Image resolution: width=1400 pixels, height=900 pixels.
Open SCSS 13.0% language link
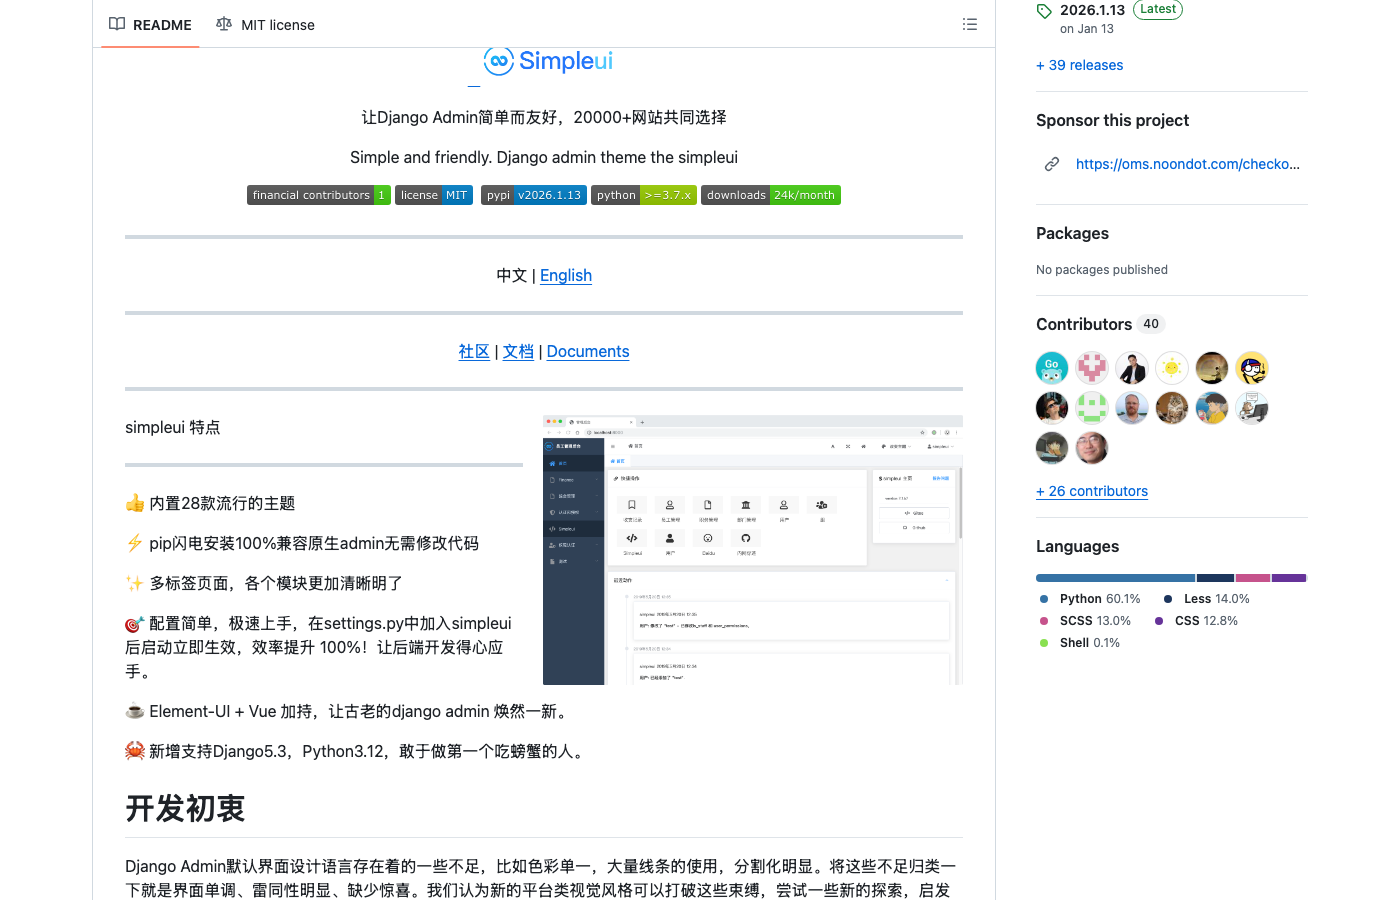click(x=1085, y=621)
